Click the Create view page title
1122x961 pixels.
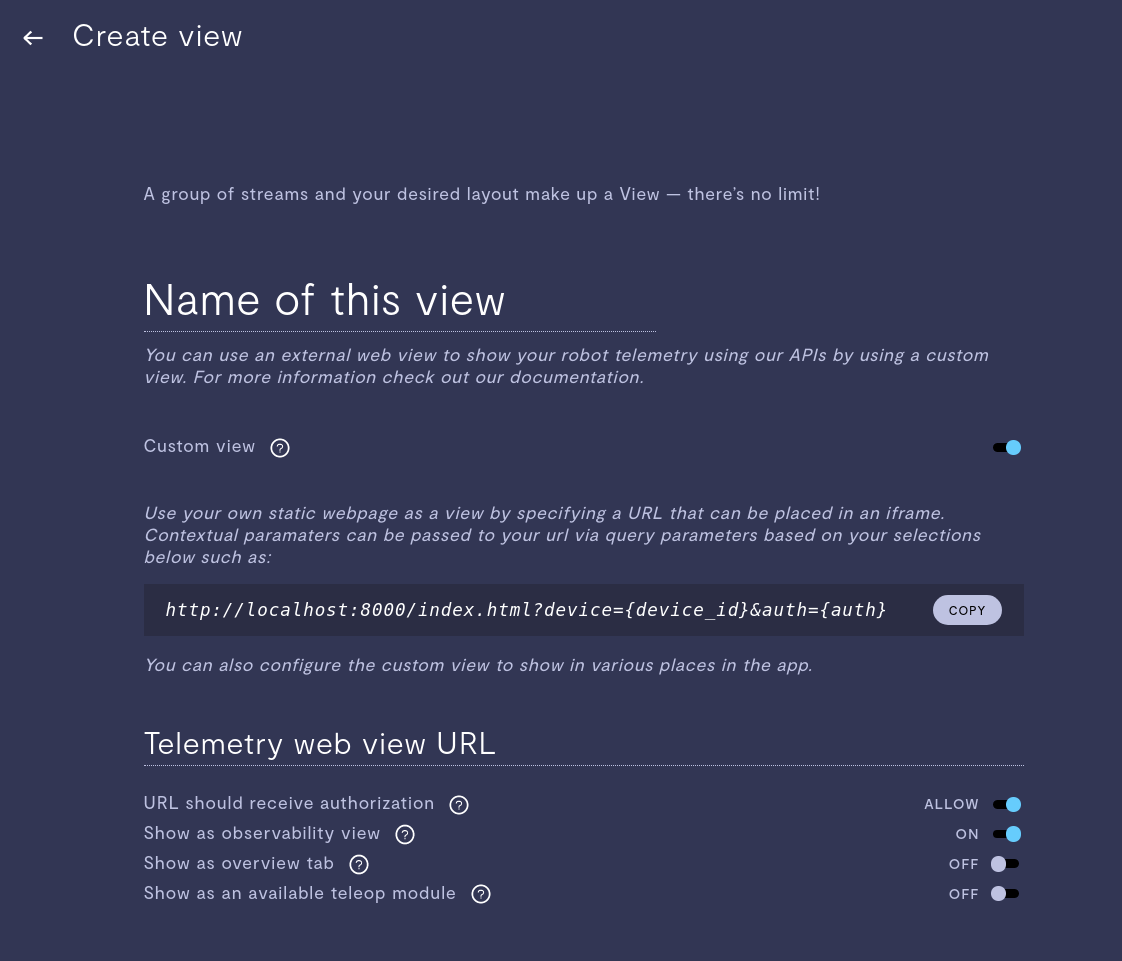click(157, 36)
